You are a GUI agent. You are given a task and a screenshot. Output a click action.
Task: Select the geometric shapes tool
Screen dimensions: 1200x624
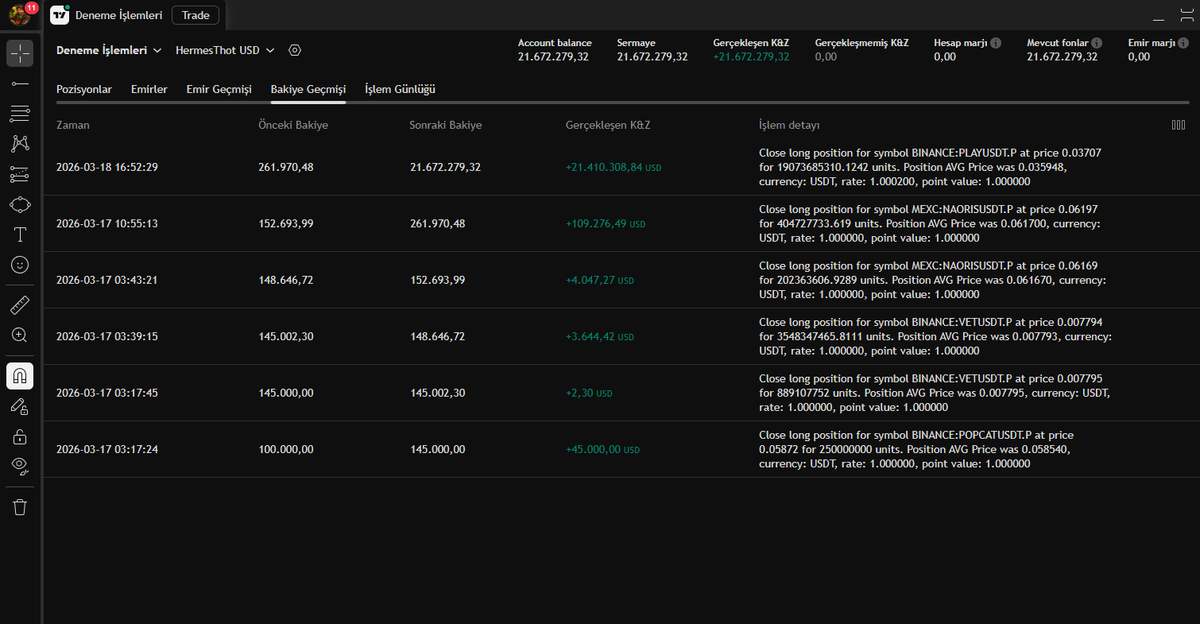(20, 204)
